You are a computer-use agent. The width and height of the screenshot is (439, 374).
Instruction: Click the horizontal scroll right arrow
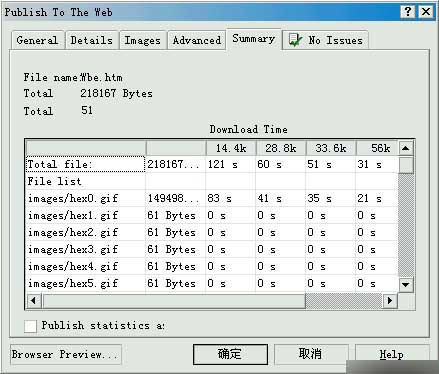(389, 301)
